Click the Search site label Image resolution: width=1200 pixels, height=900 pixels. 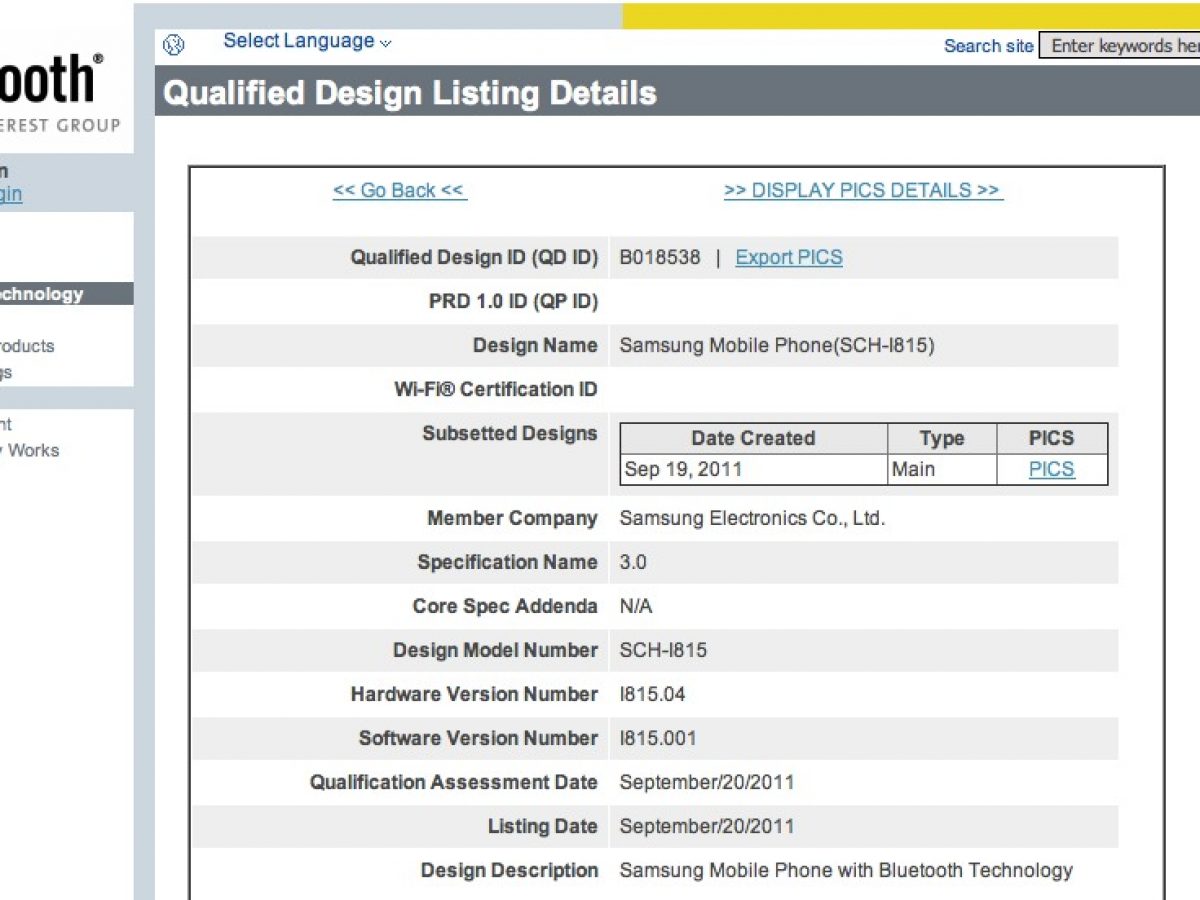(x=988, y=46)
